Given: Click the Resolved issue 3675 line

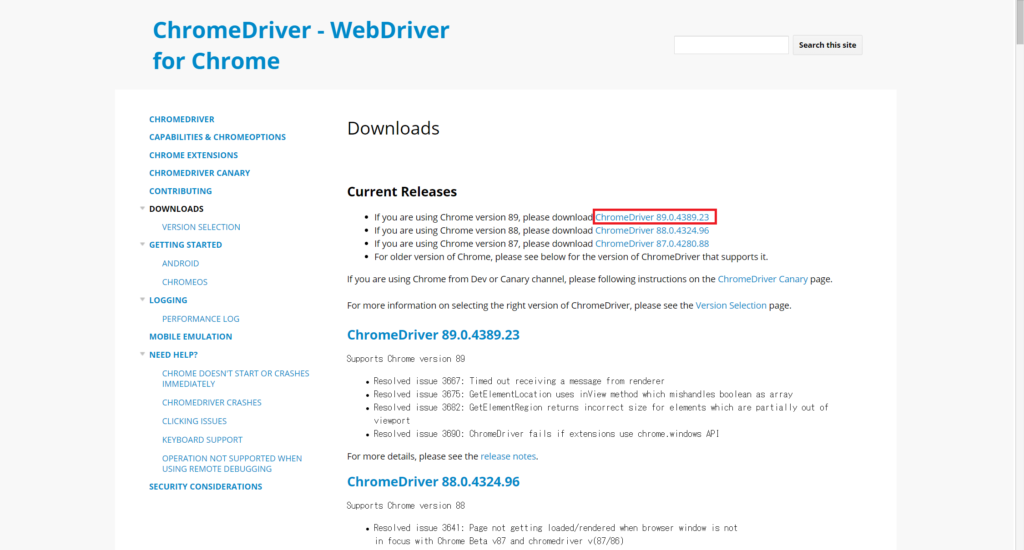Looking at the screenshot, I should click(x=583, y=395).
